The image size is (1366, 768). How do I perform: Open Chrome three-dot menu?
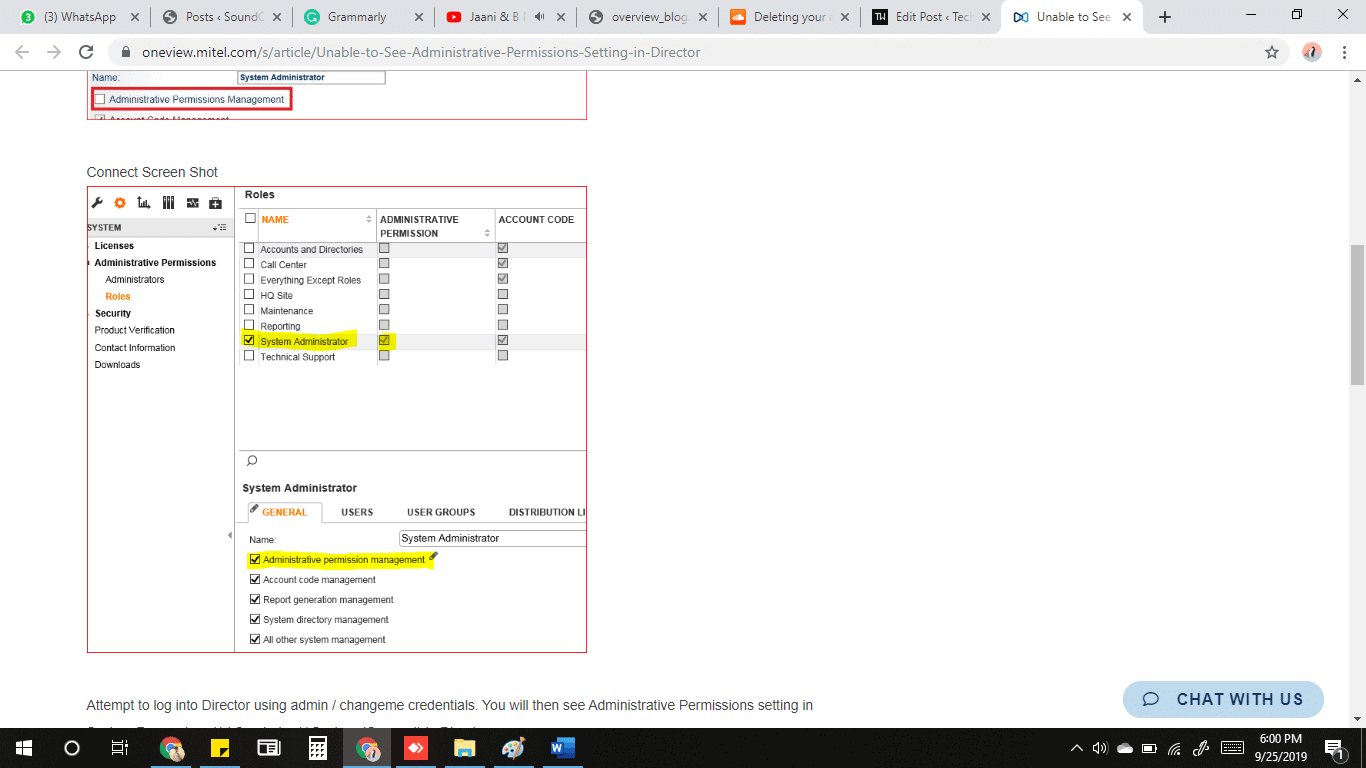(x=1345, y=52)
